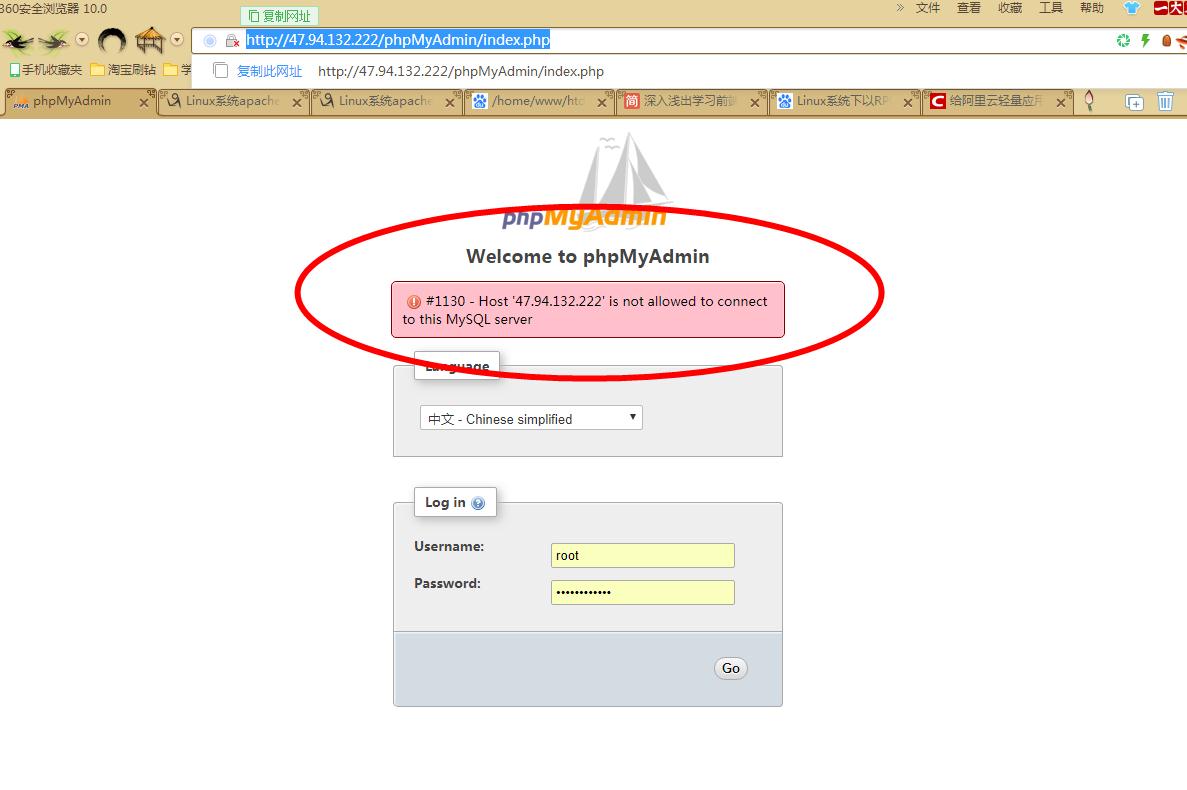Viewport: 1187px width, 790px height.
Task: Click the Username: label
Action: pyautogui.click(x=449, y=546)
